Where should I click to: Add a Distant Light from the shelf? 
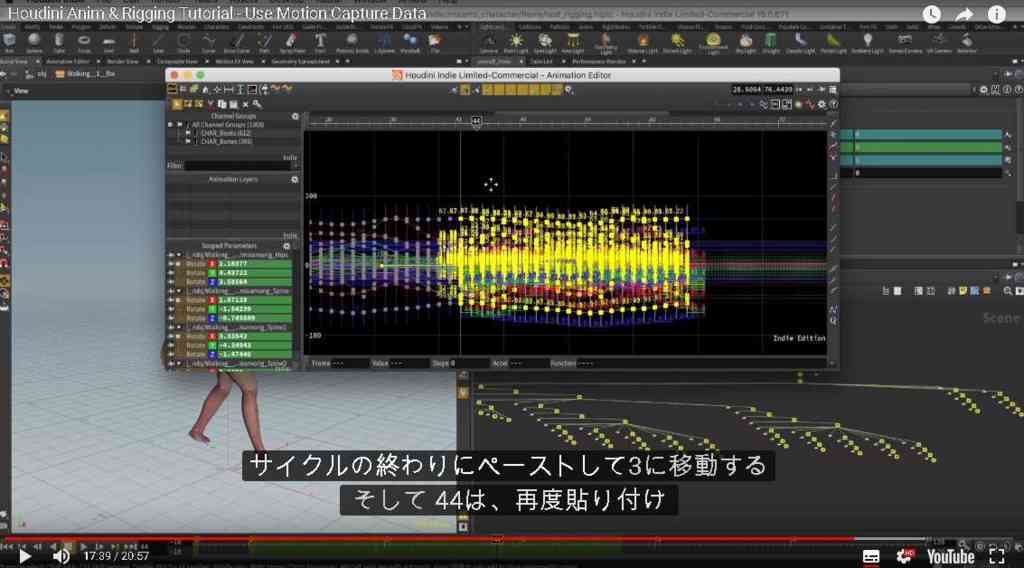pyautogui.click(x=677, y=42)
